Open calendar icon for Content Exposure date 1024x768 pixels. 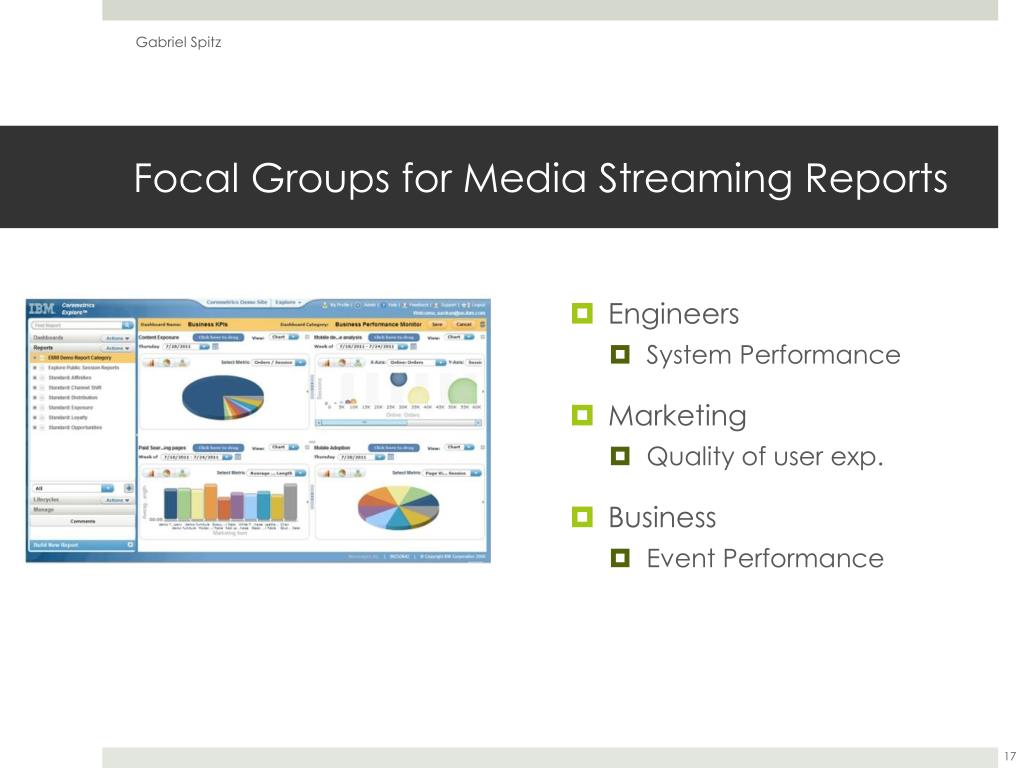pyautogui.click(x=216, y=347)
